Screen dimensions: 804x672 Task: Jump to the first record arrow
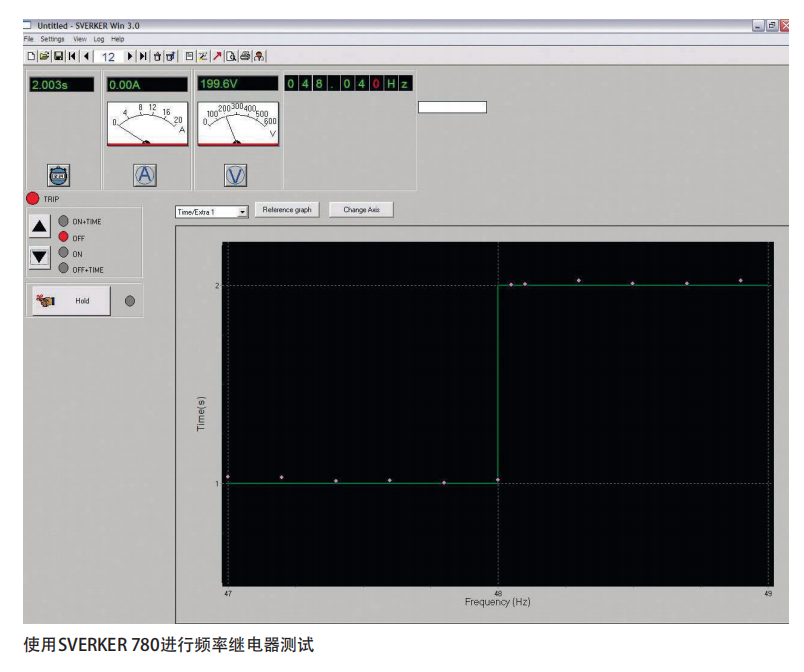coord(72,57)
